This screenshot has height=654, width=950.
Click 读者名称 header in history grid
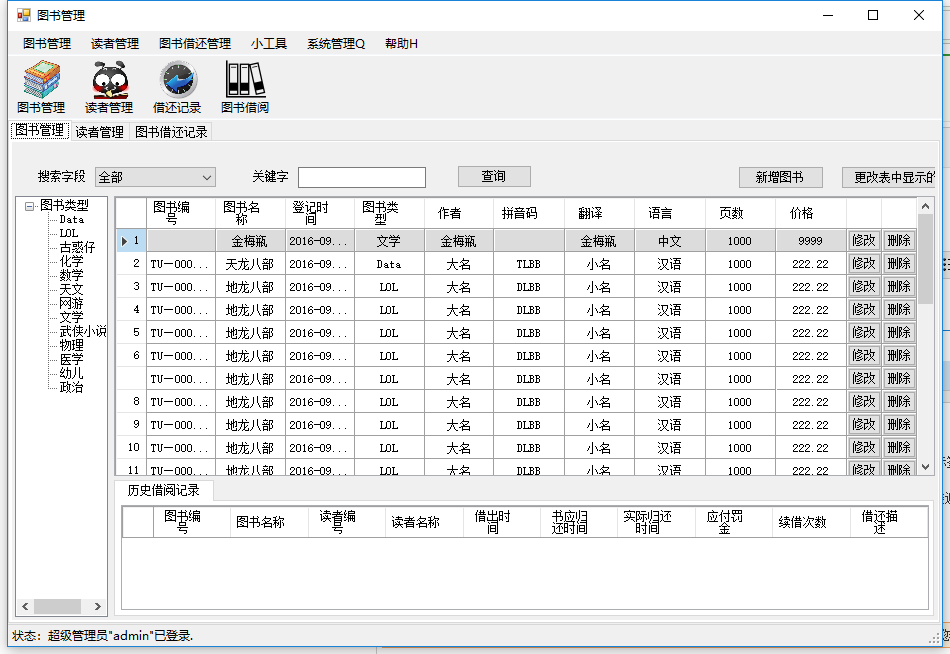pyautogui.click(x=424, y=522)
